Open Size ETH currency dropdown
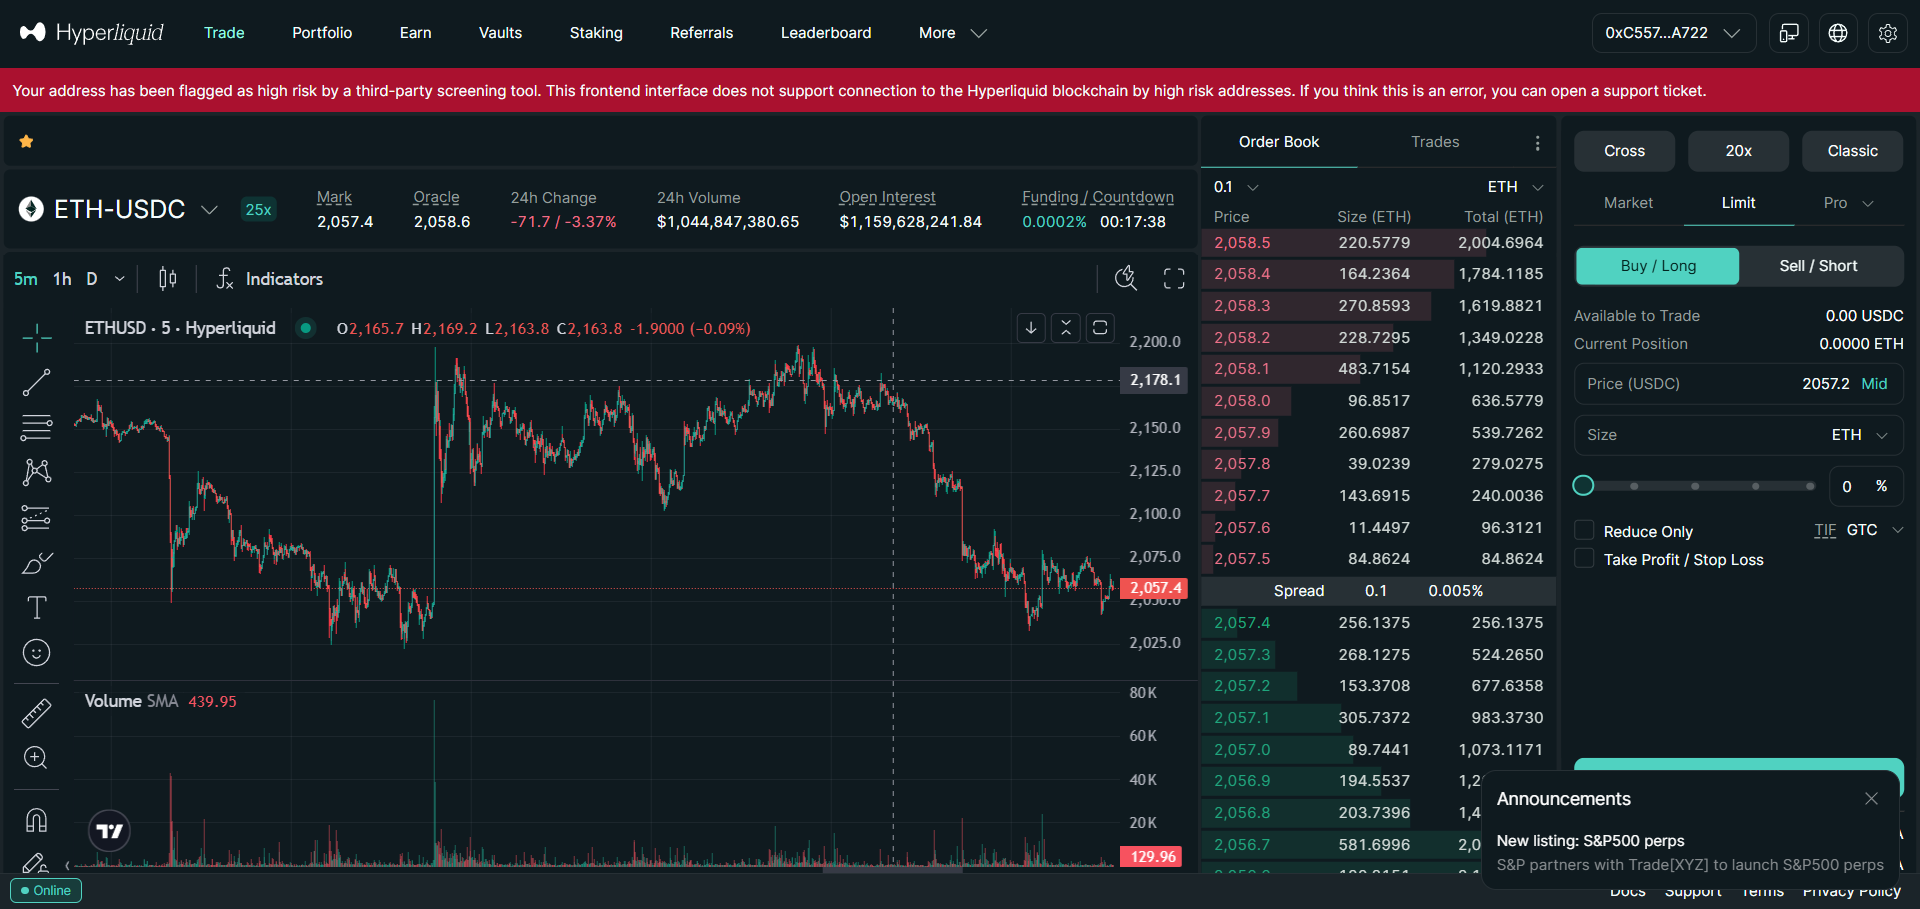Image resolution: width=1920 pixels, height=909 pixels. [x=1860, y=435]
